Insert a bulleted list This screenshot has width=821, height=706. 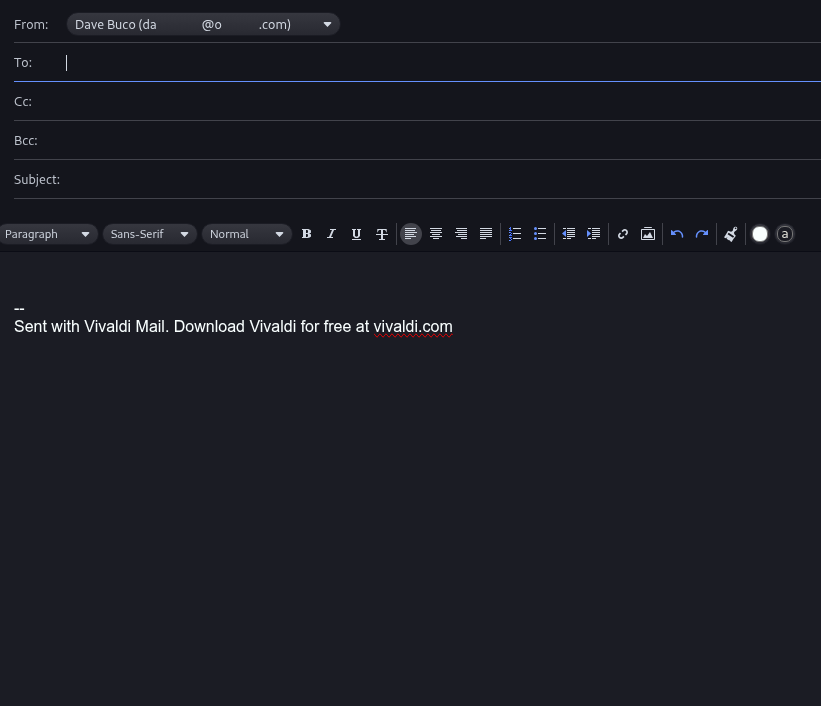tap(540, 234)
